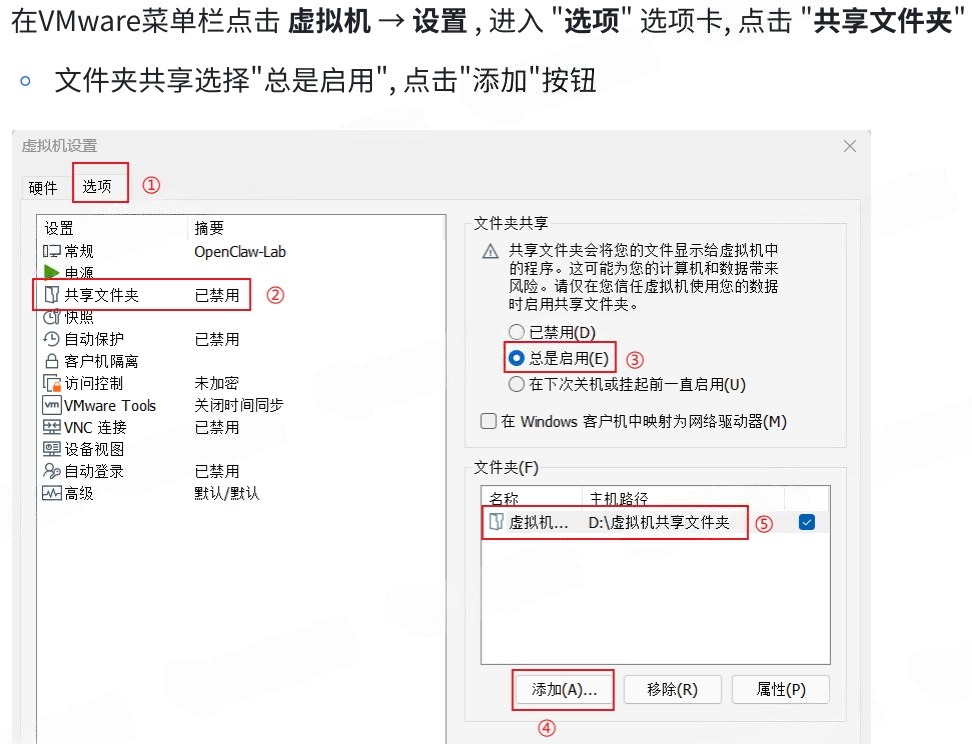
Task: Click the 摘要 column header
Action: tap(316, 228)
